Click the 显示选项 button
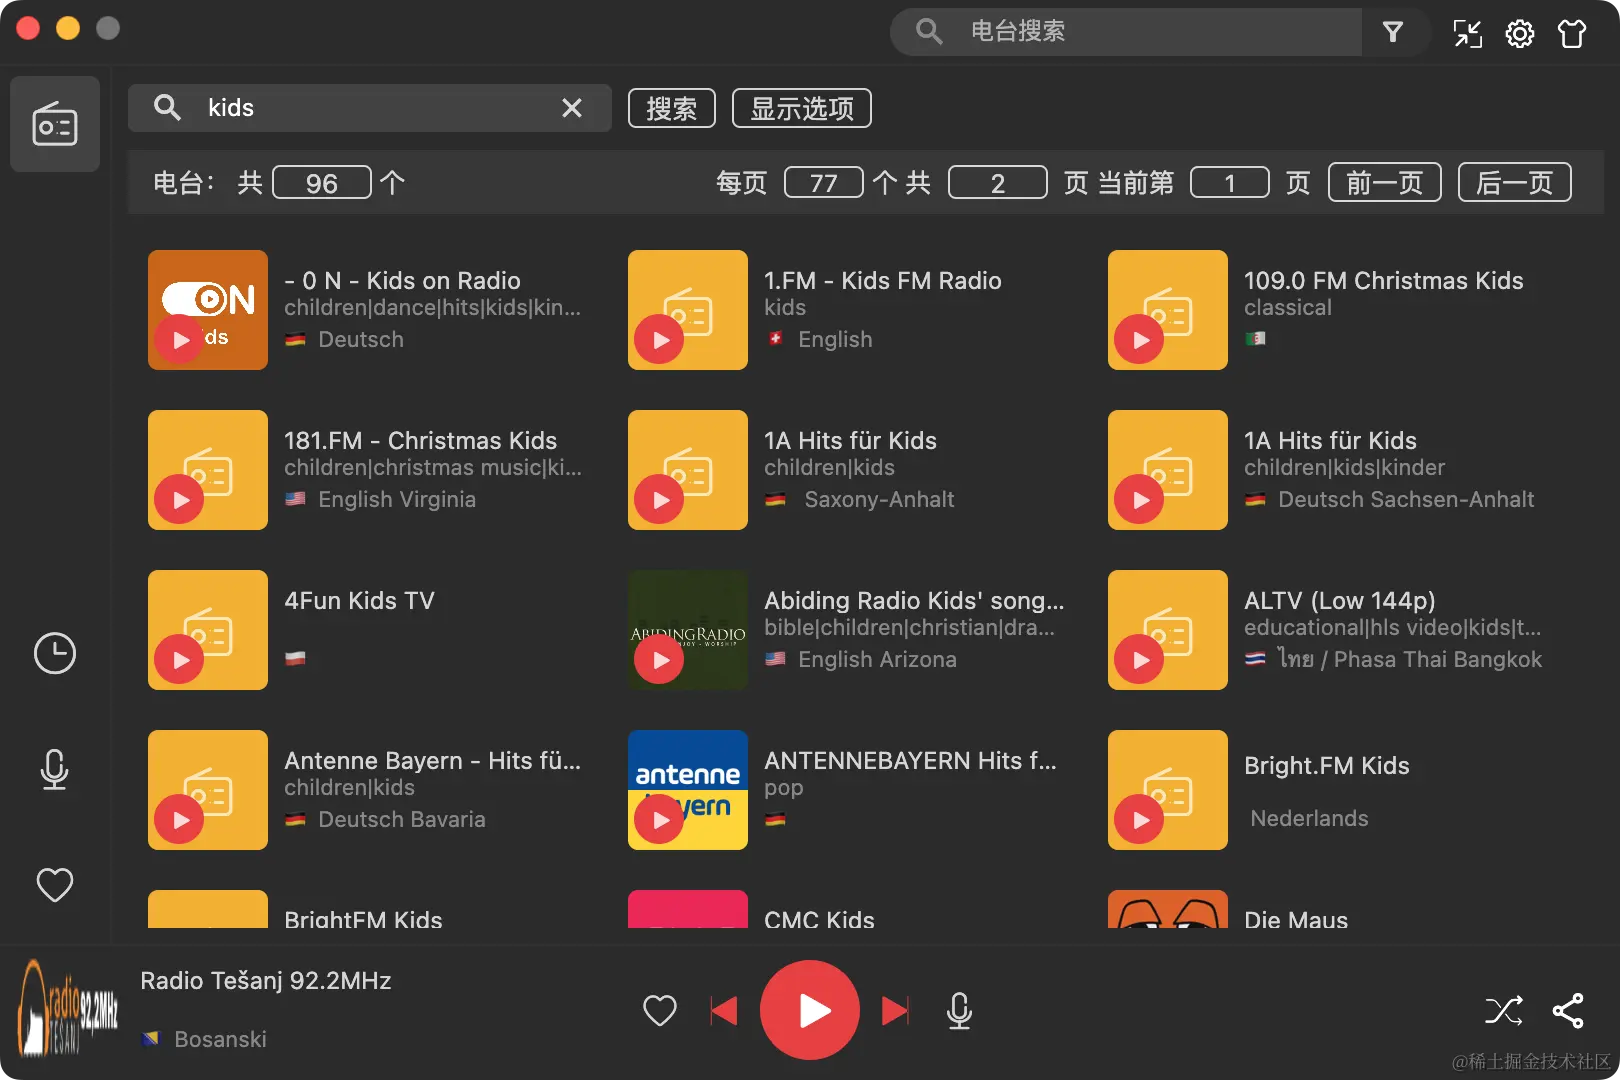The width and height of the screenshot is (1620, 1080). pos(802,108)
